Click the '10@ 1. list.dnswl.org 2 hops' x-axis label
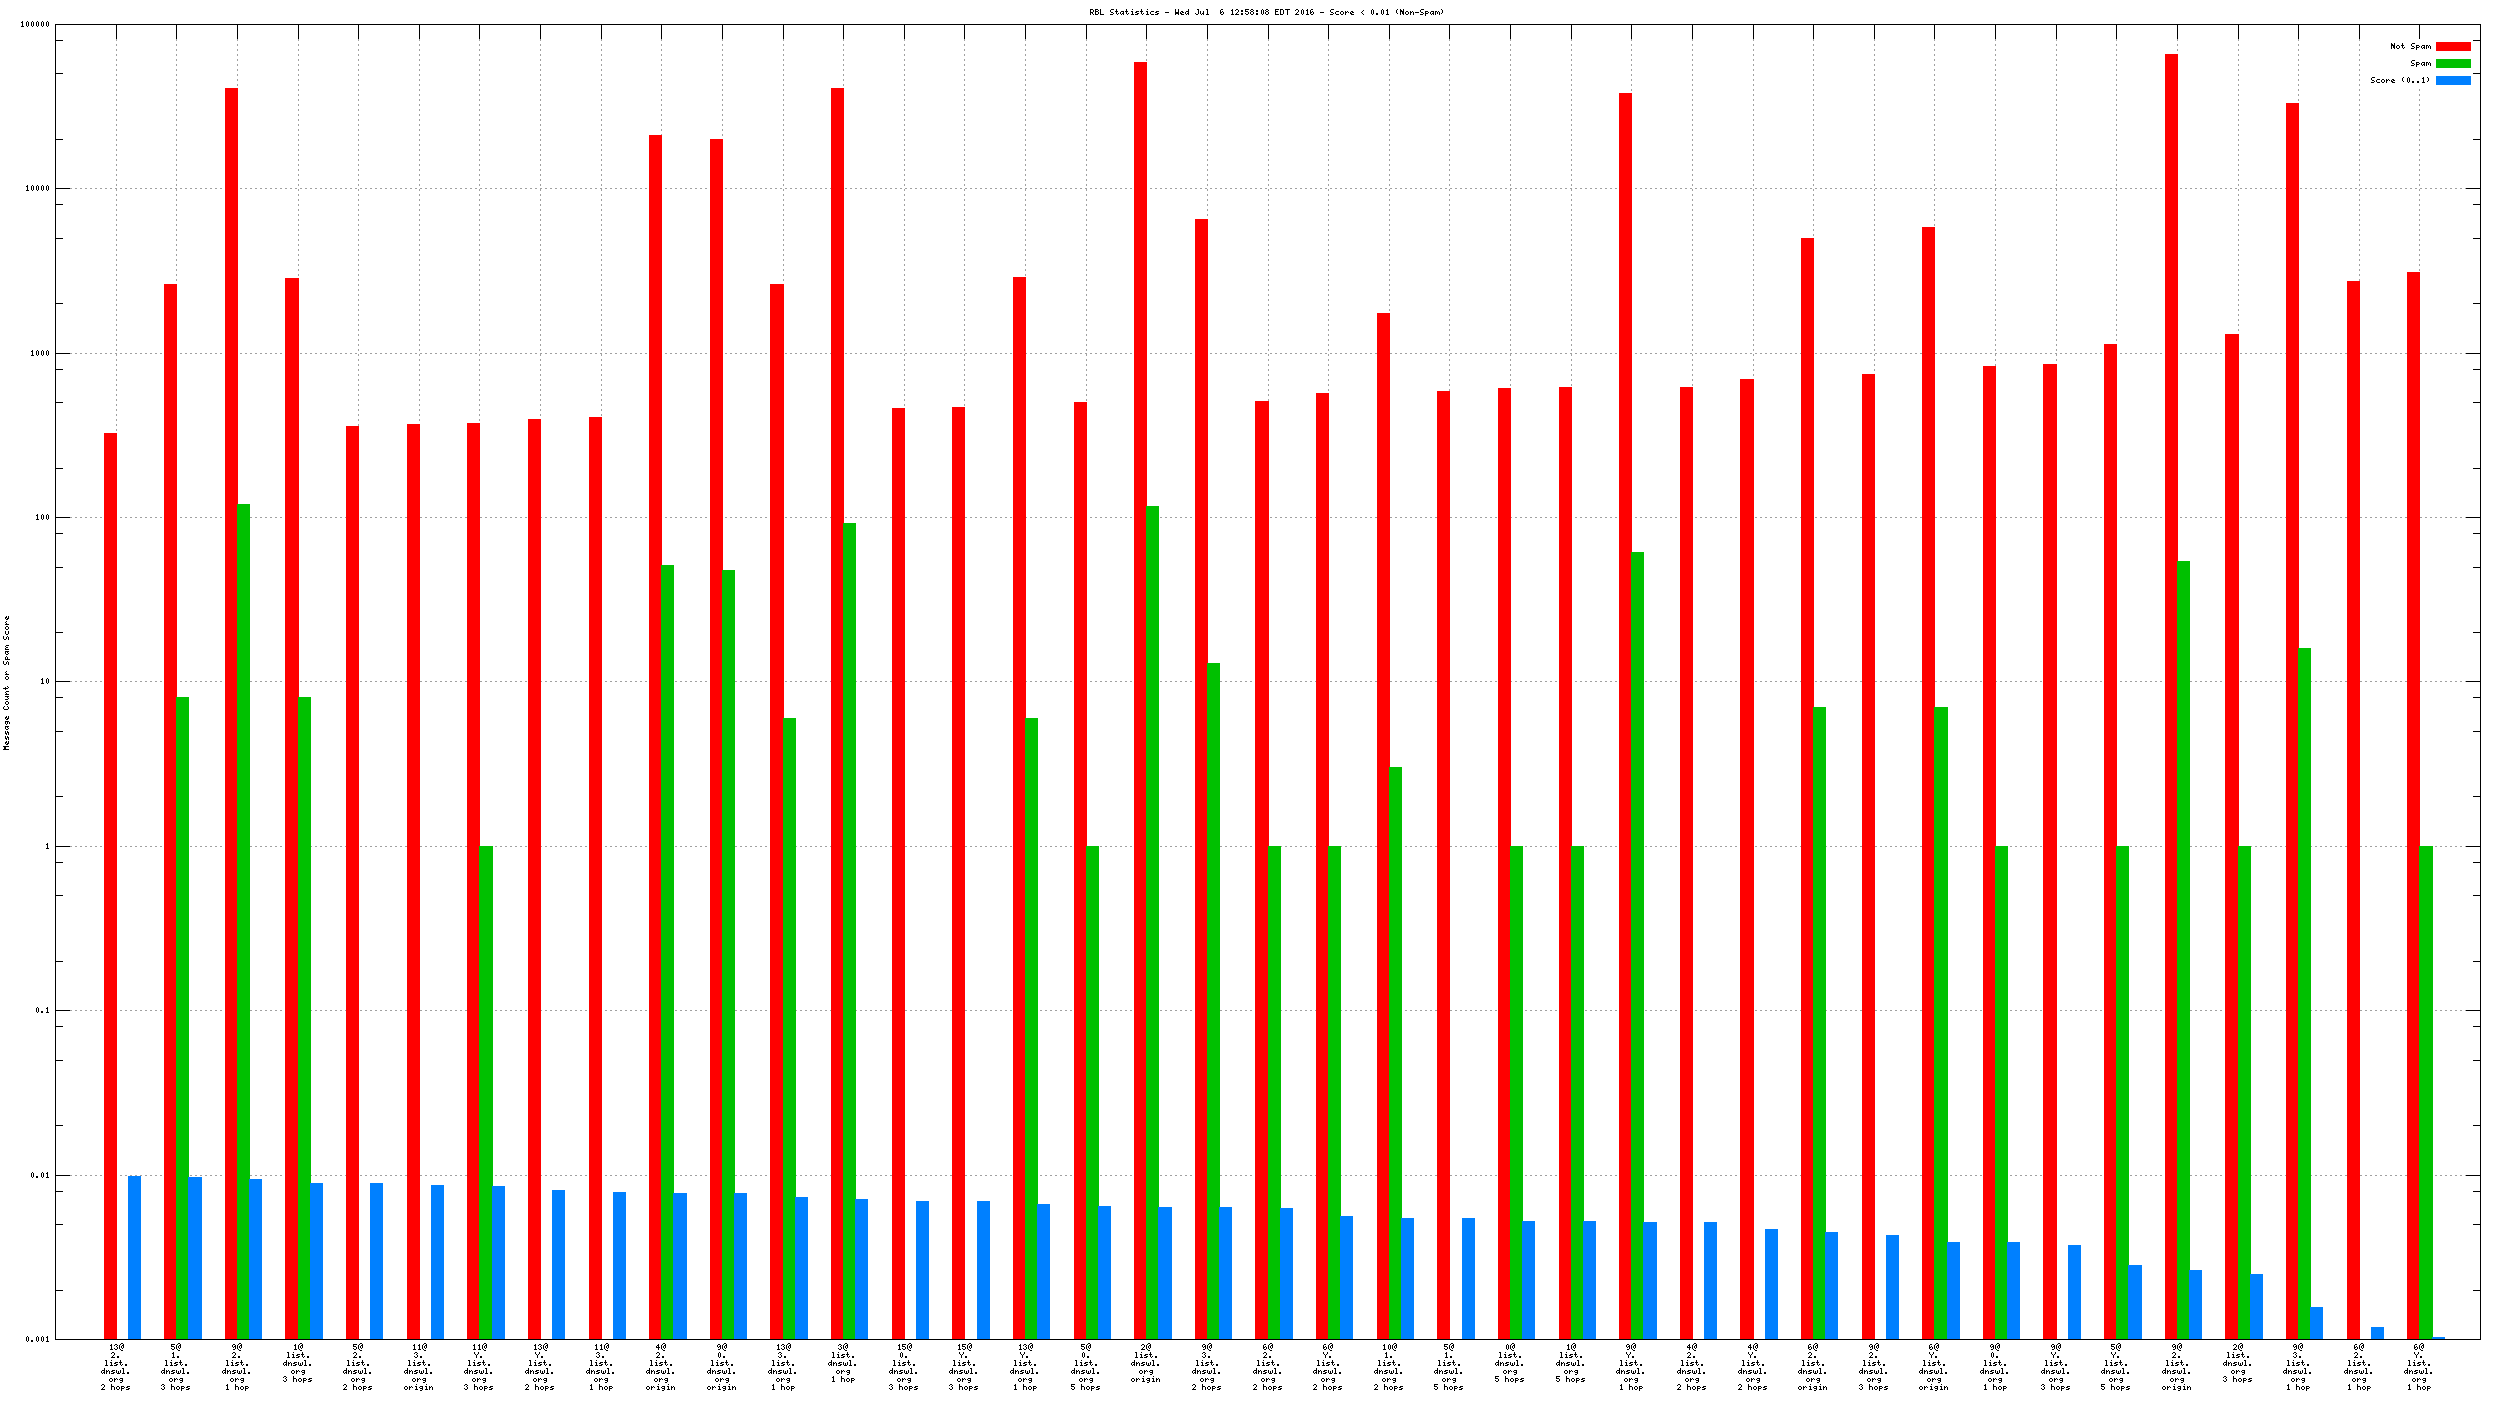This screenshot has height=1404, width=2496. 1389,1367
